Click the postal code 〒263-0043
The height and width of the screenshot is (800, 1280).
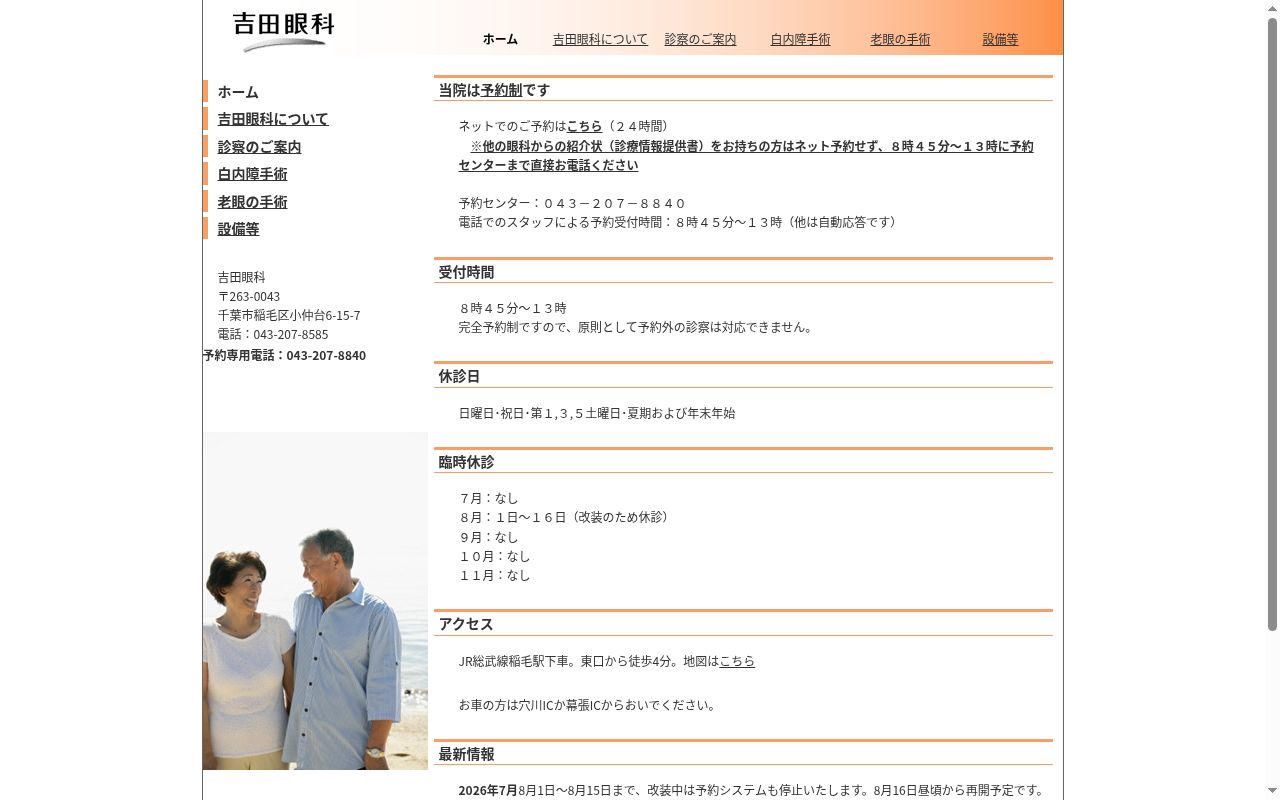(x=249, y=296)
